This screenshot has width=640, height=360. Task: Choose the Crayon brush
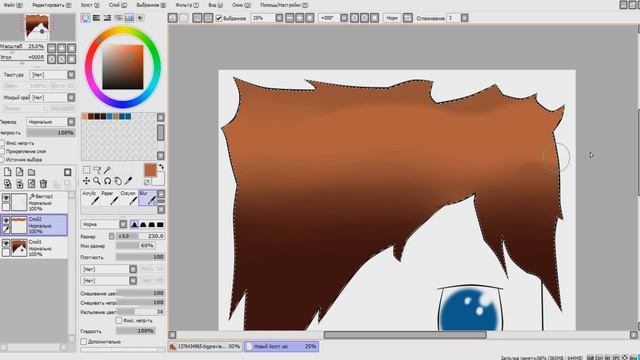pos(128,198)
